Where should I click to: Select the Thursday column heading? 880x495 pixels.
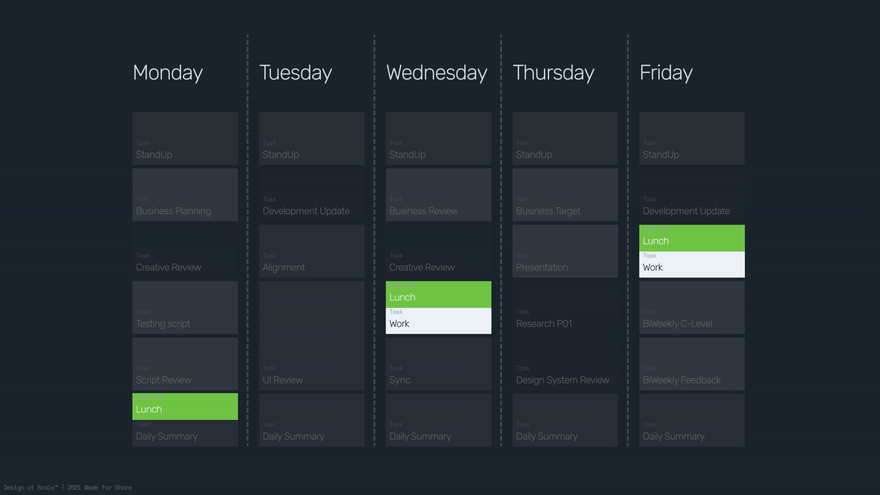point(553,73)
